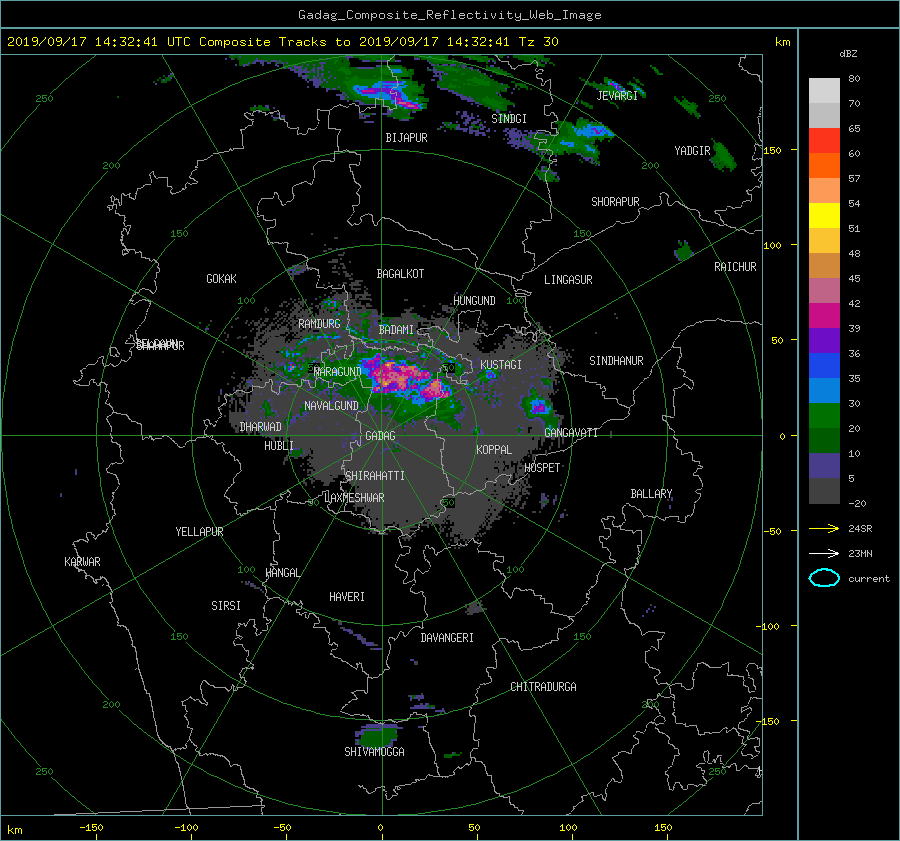Click the HUNGUND city label
The image size is (900, 841).
tap(474, 301)
